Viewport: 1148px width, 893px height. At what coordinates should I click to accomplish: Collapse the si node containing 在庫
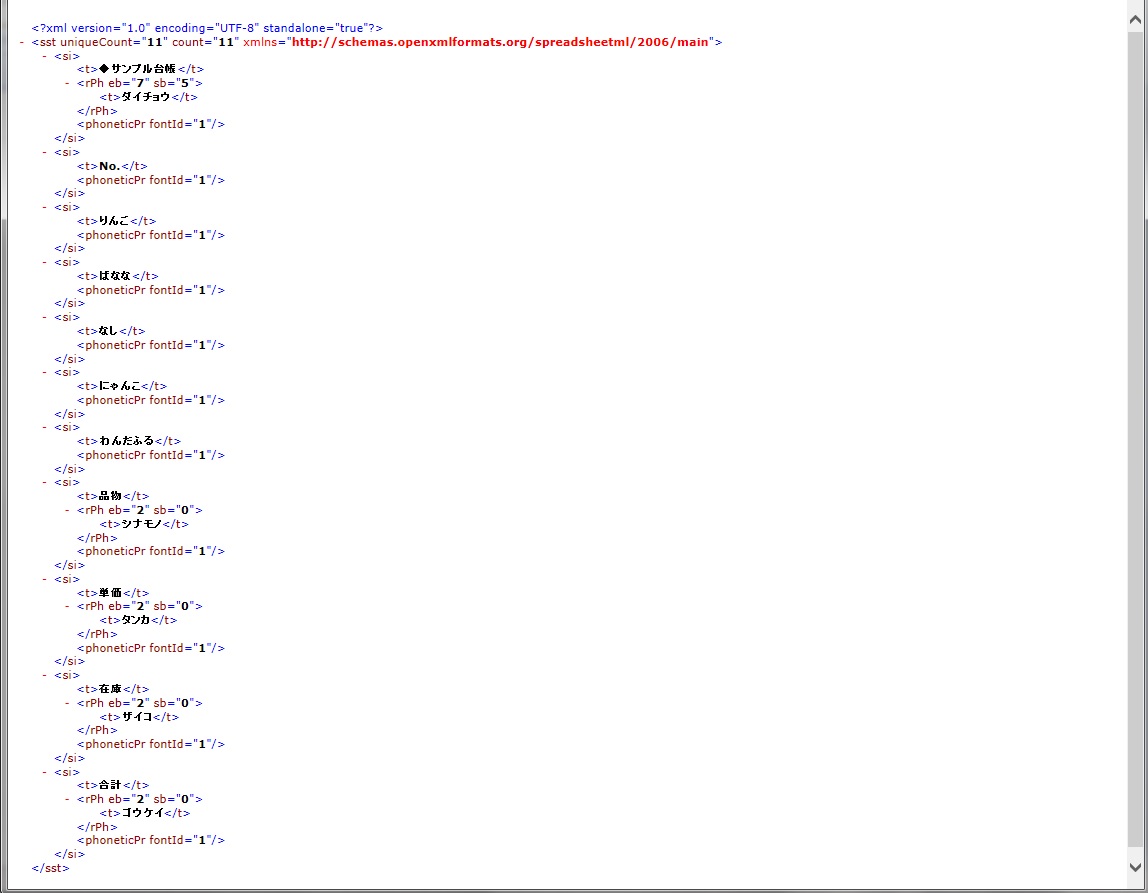45,675
